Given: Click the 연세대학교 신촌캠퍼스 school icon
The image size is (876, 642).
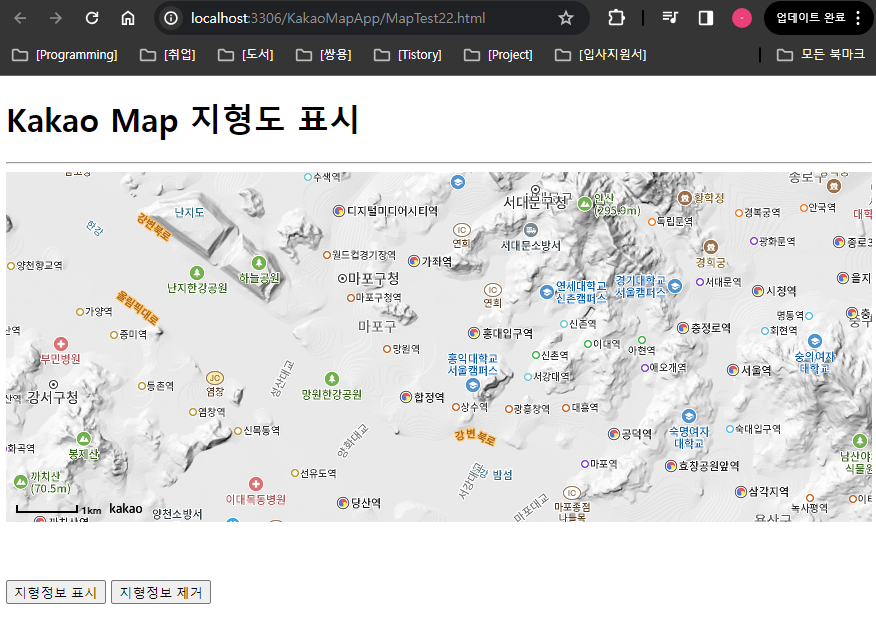Looking at the screenshot, I should [x=546, y=292].
